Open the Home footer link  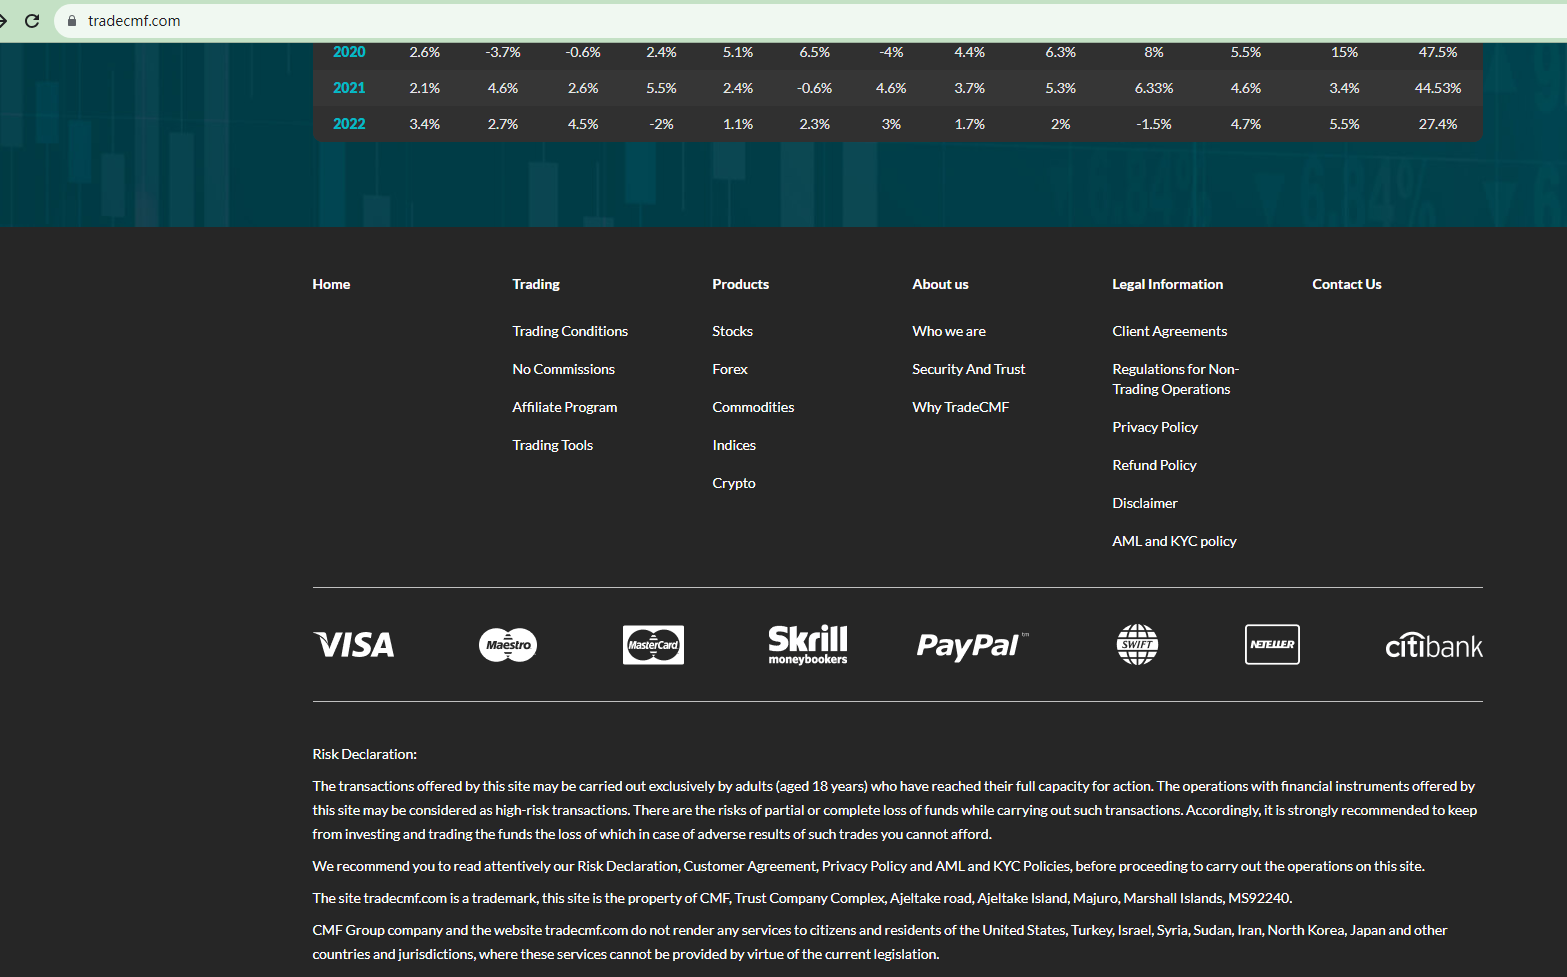[331, 284]
